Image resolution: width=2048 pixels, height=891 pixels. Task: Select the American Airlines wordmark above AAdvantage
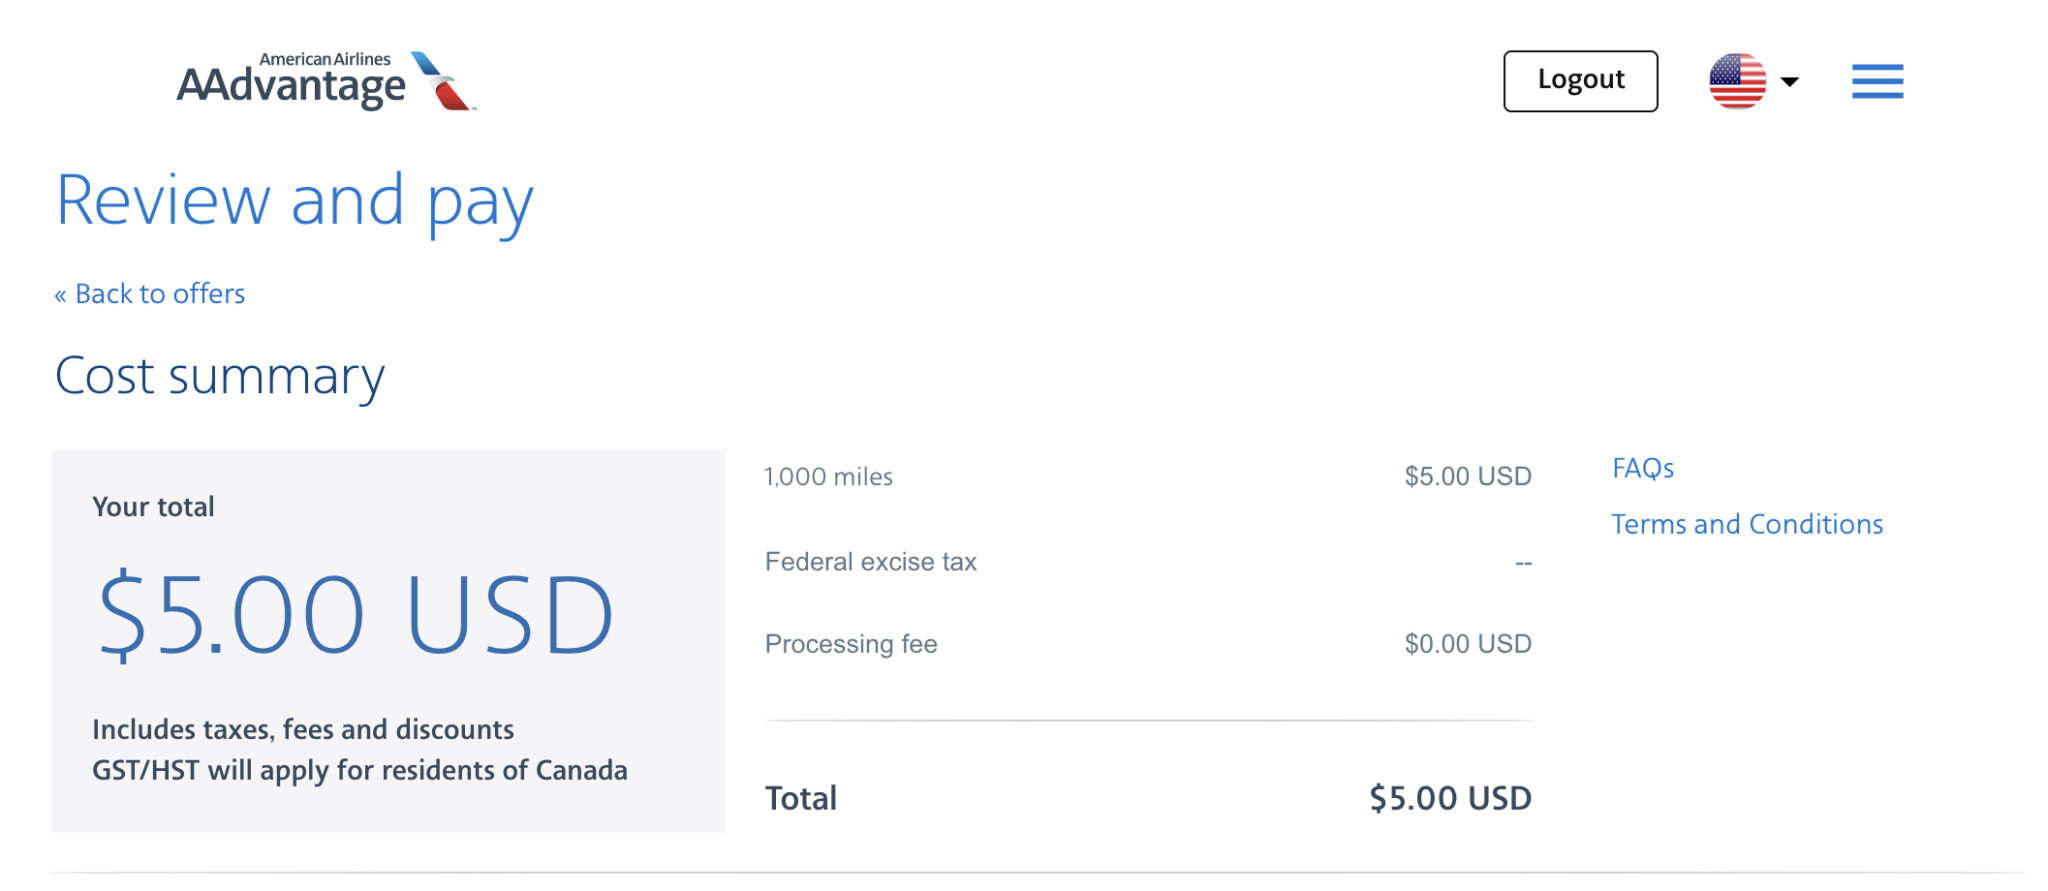pyautogui.click(x=323, y=58)
